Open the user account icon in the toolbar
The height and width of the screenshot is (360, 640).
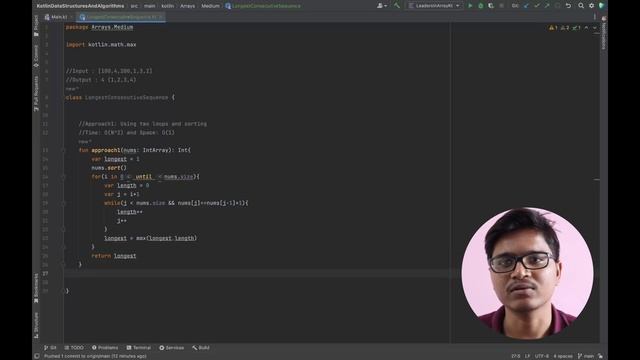[382, 6]
